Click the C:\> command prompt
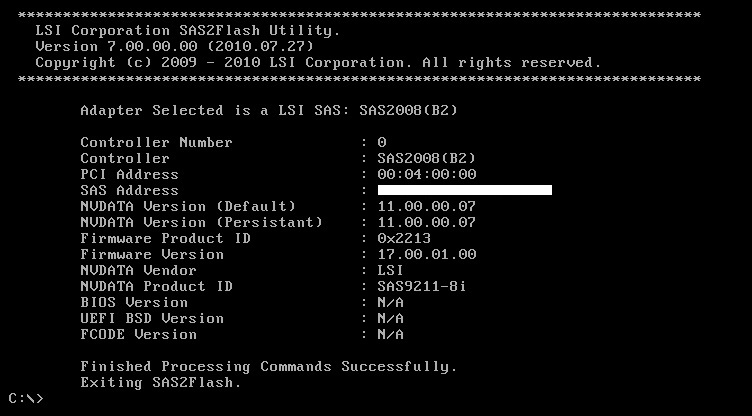This screenshot has width=752, height=416. coord(26,398)
